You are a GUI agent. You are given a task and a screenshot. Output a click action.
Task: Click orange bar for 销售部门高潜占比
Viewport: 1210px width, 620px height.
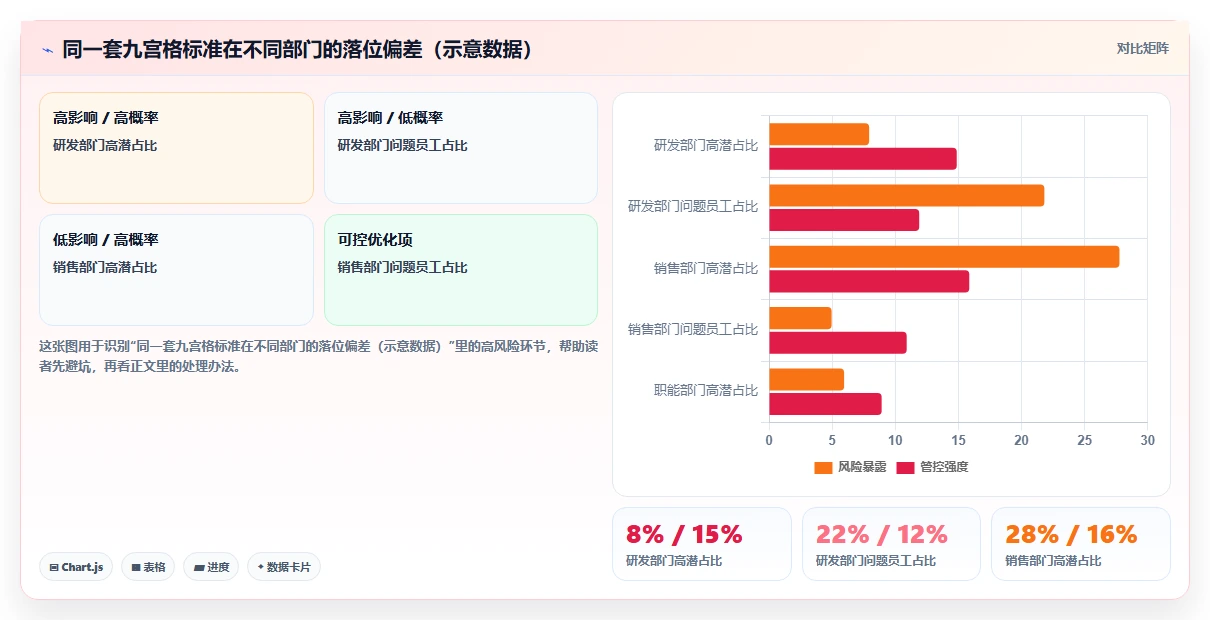tap(944, 257)
